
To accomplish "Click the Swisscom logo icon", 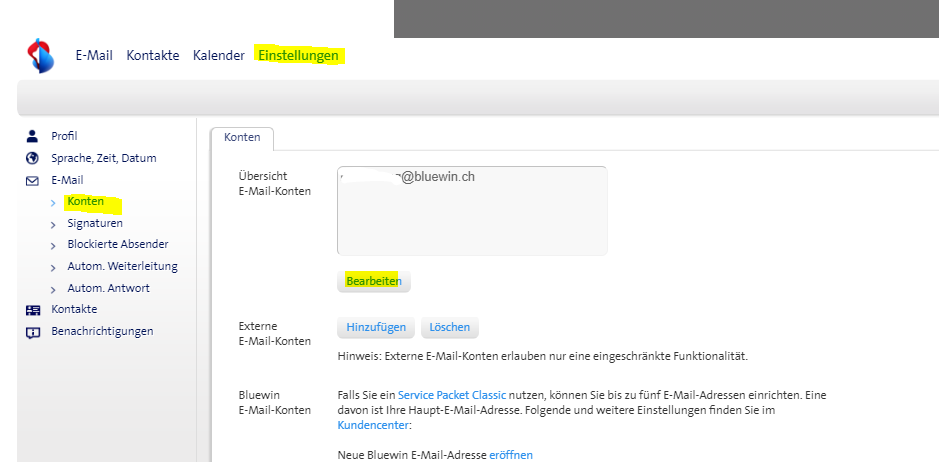I will coord(41,56).
